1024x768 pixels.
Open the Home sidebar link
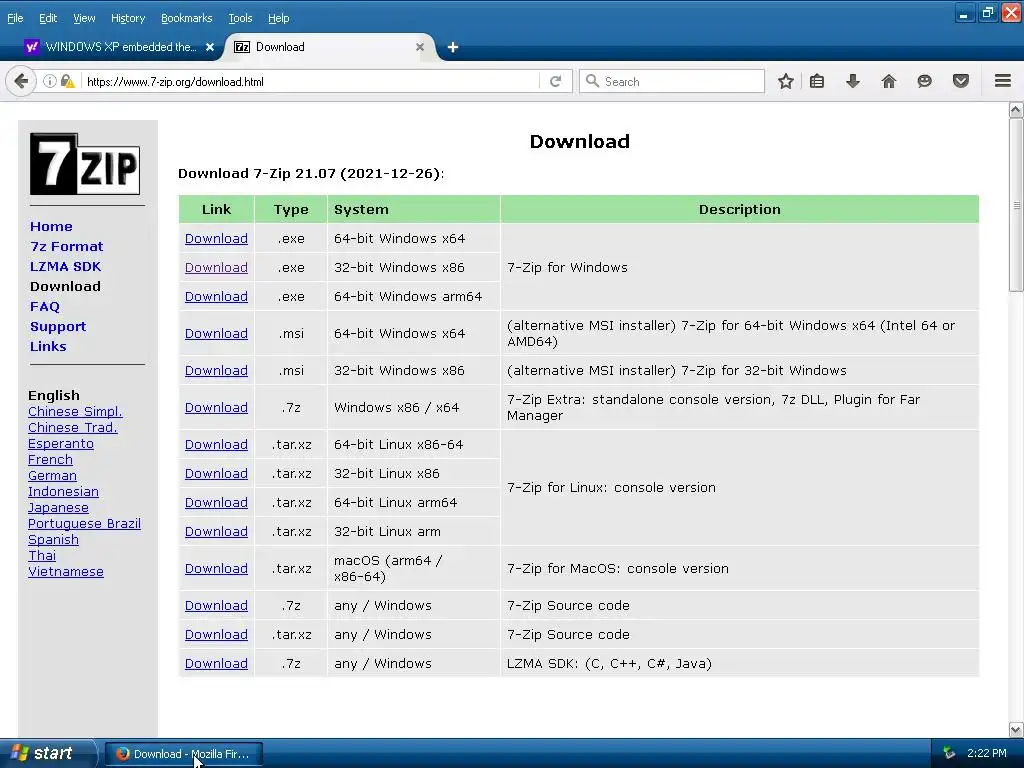[51, 227]
